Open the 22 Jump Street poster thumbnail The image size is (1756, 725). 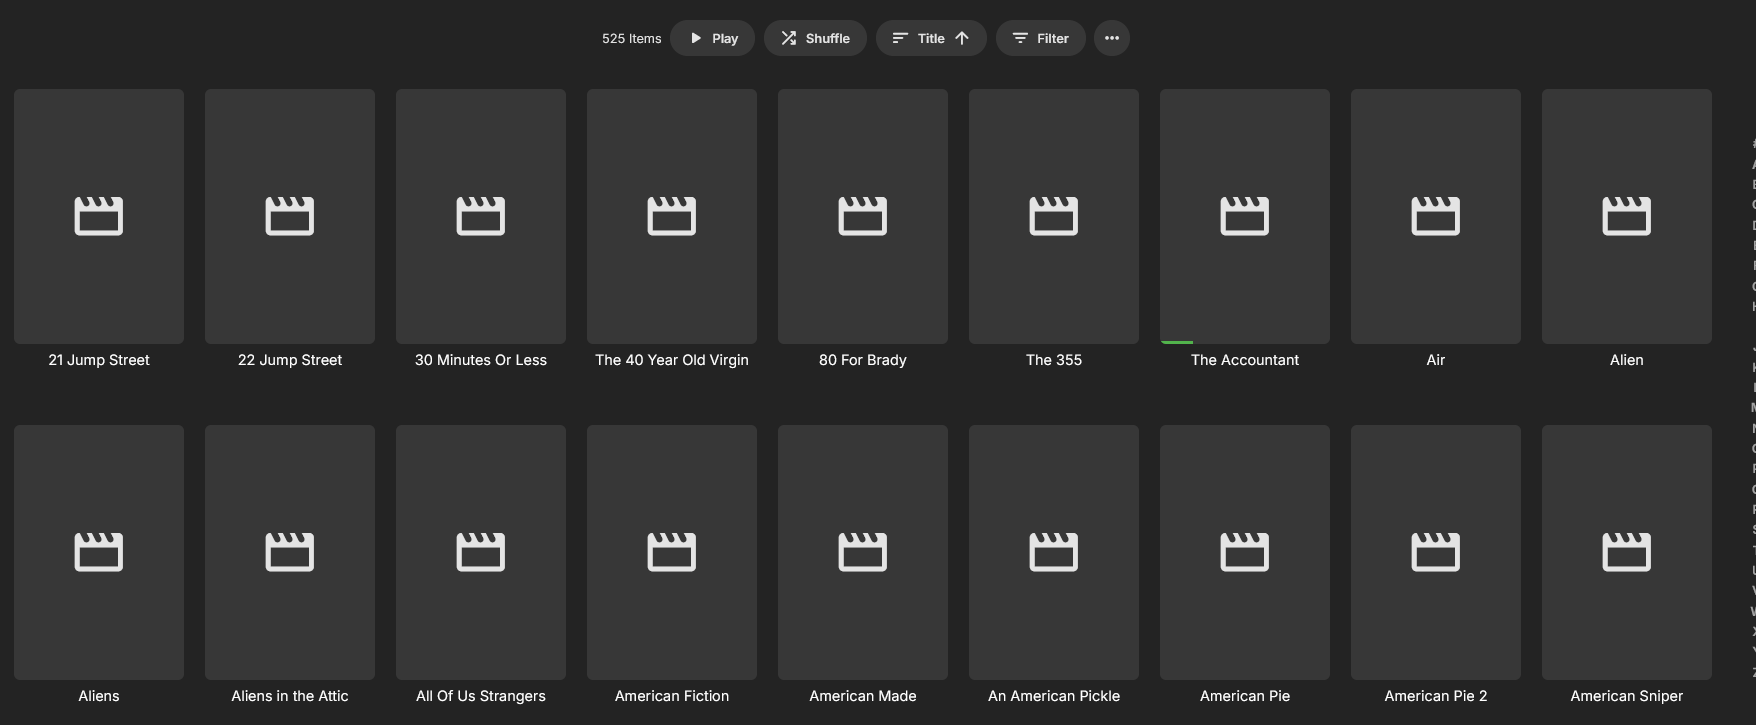pyautogui.click(x=290, y=216)
